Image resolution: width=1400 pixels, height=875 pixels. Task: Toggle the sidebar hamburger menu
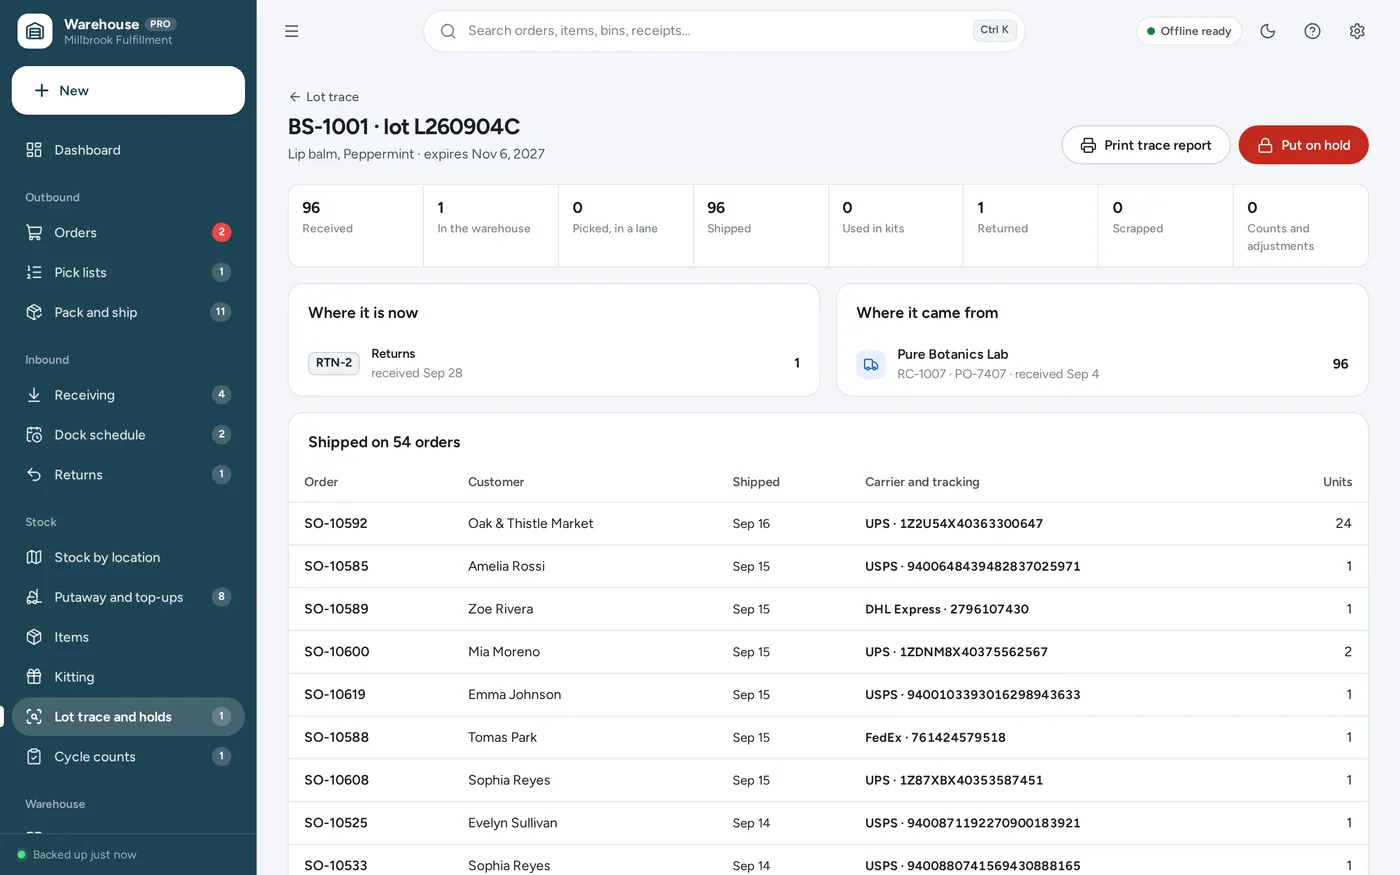pos(292,31)
